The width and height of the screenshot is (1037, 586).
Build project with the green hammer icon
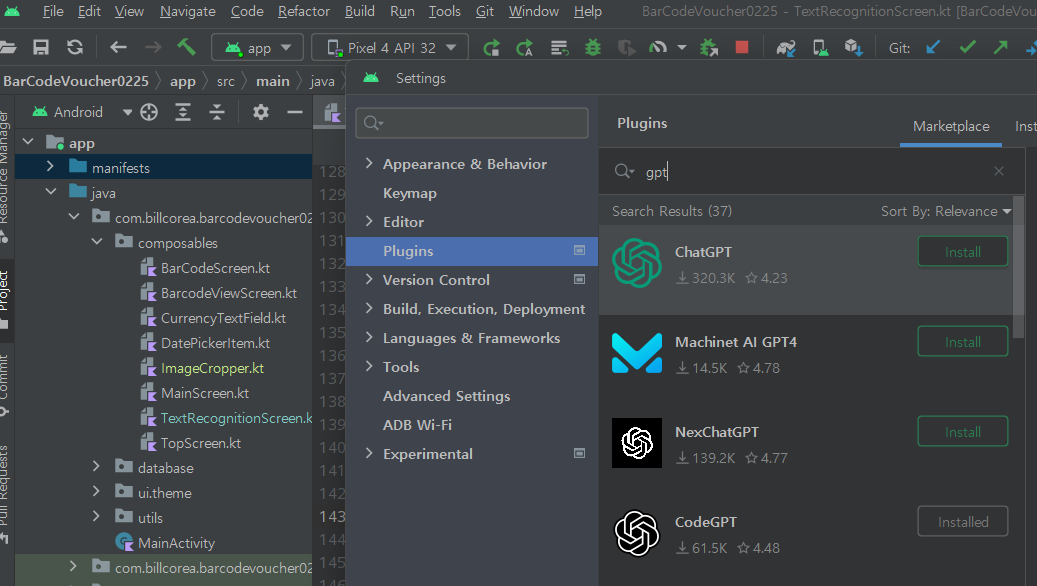click(x=187, y=47)
